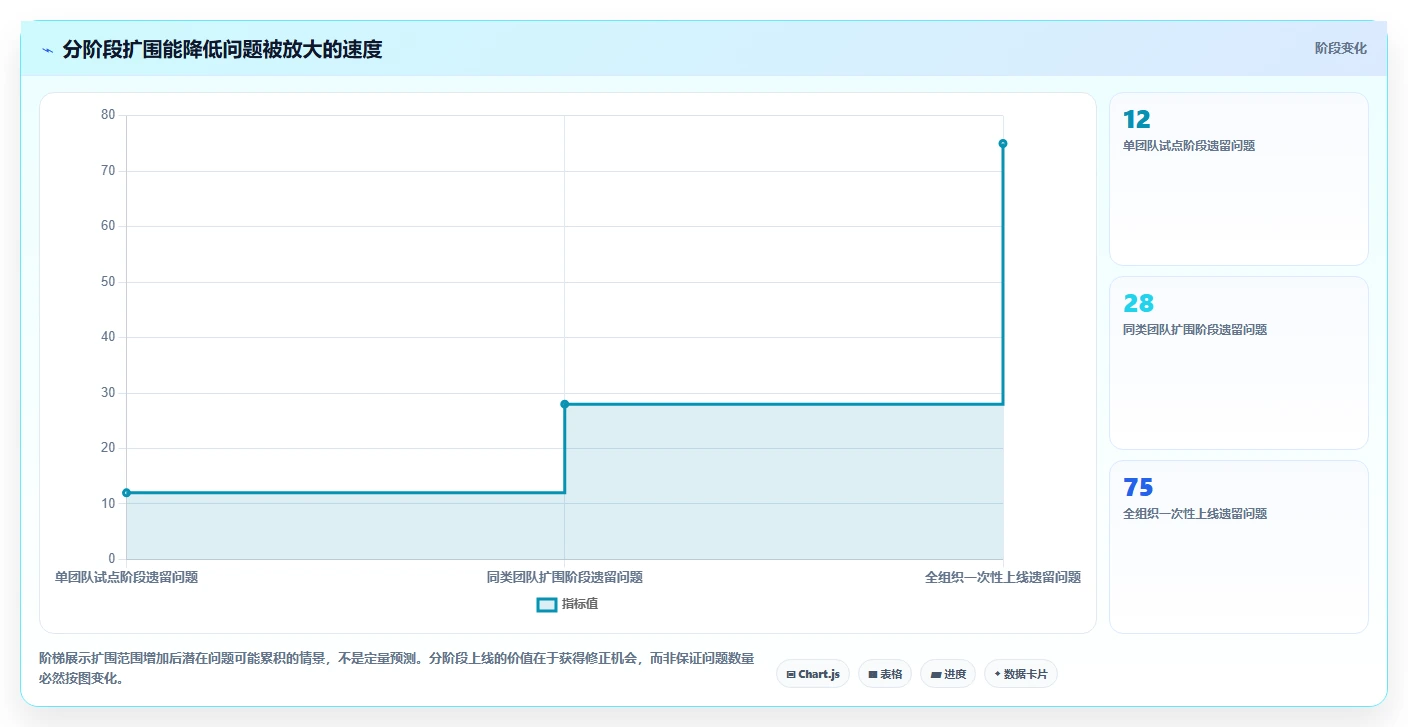
Task: Click the 表格 tag
Action: [884, 674]
